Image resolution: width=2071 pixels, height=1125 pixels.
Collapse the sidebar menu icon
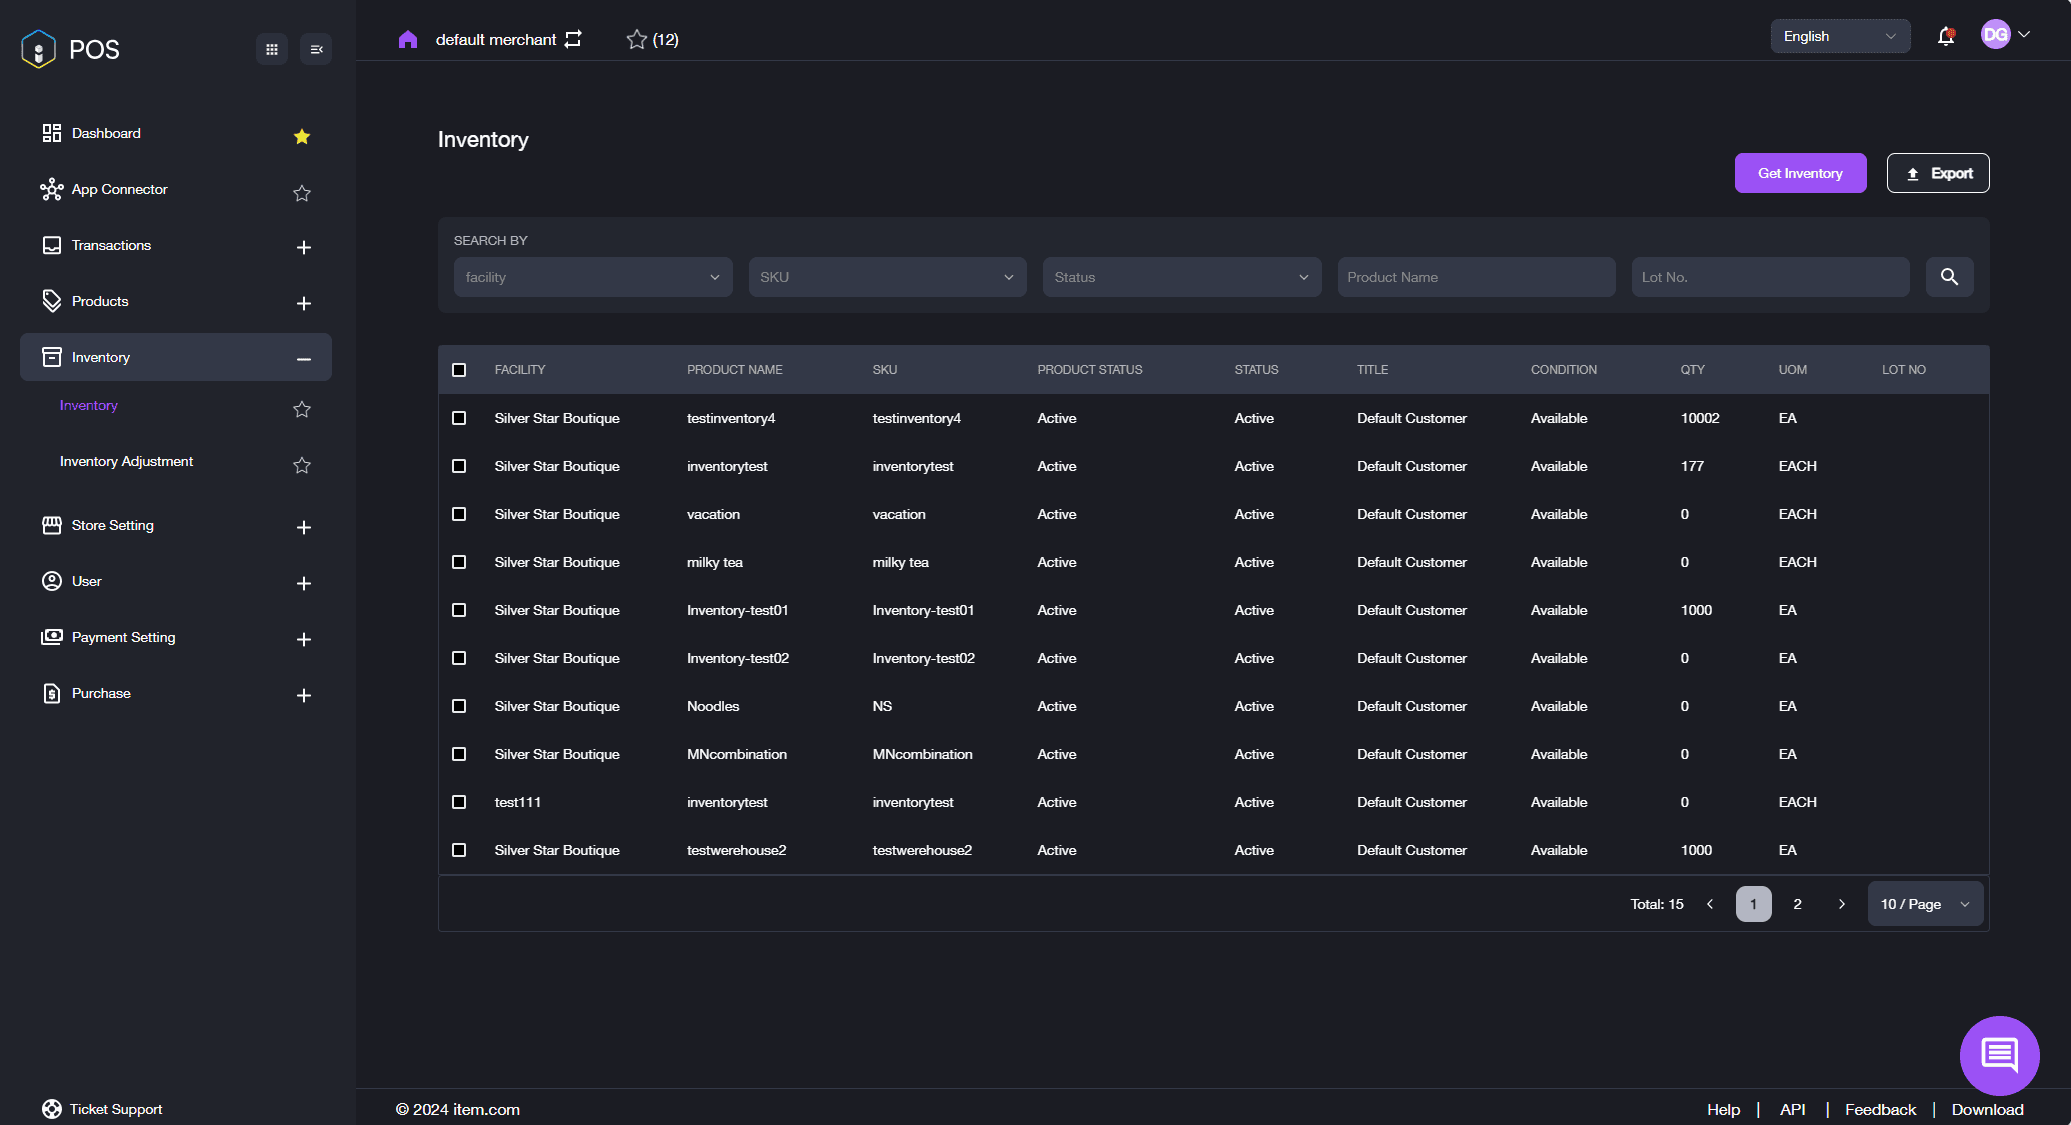[x=316, y=49]
